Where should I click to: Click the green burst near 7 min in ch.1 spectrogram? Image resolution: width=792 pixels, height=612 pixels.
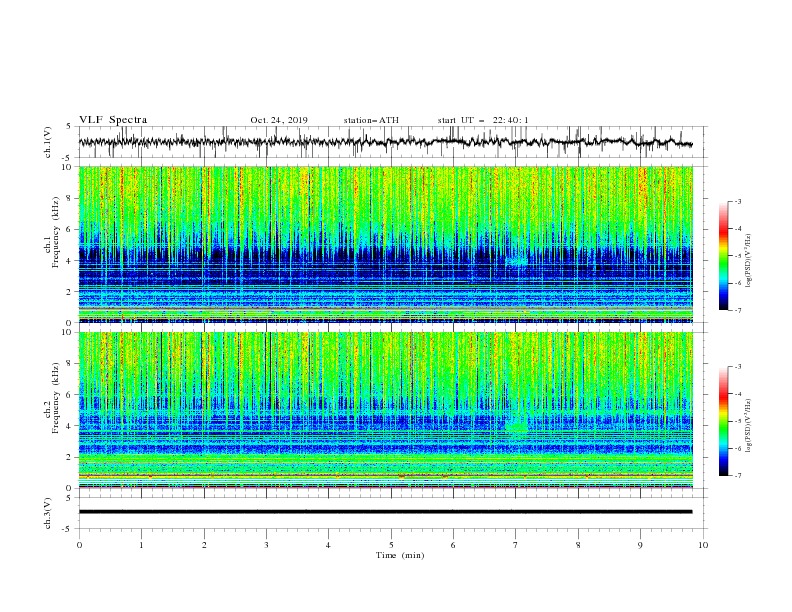[x=517, y=261]
